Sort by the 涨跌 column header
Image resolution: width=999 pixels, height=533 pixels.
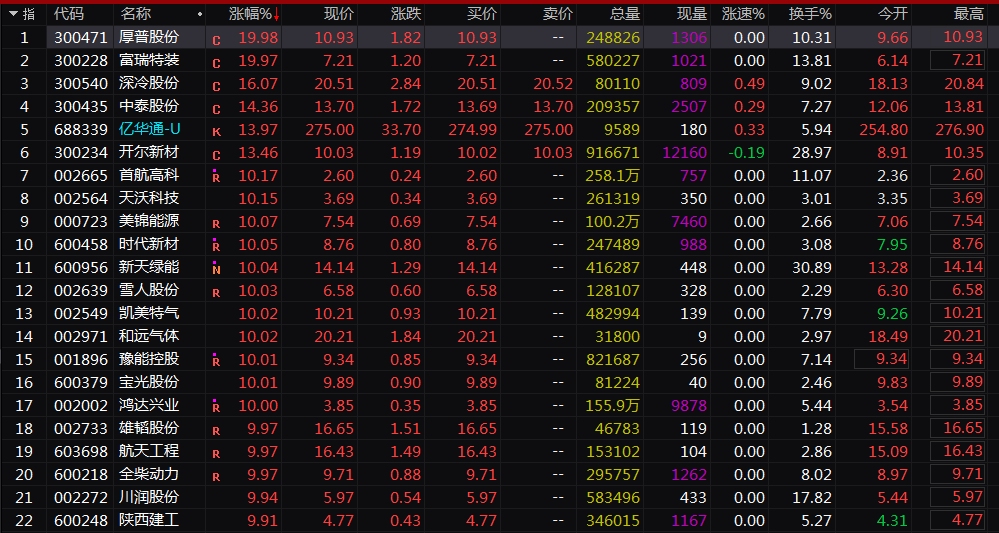[406, 14]
